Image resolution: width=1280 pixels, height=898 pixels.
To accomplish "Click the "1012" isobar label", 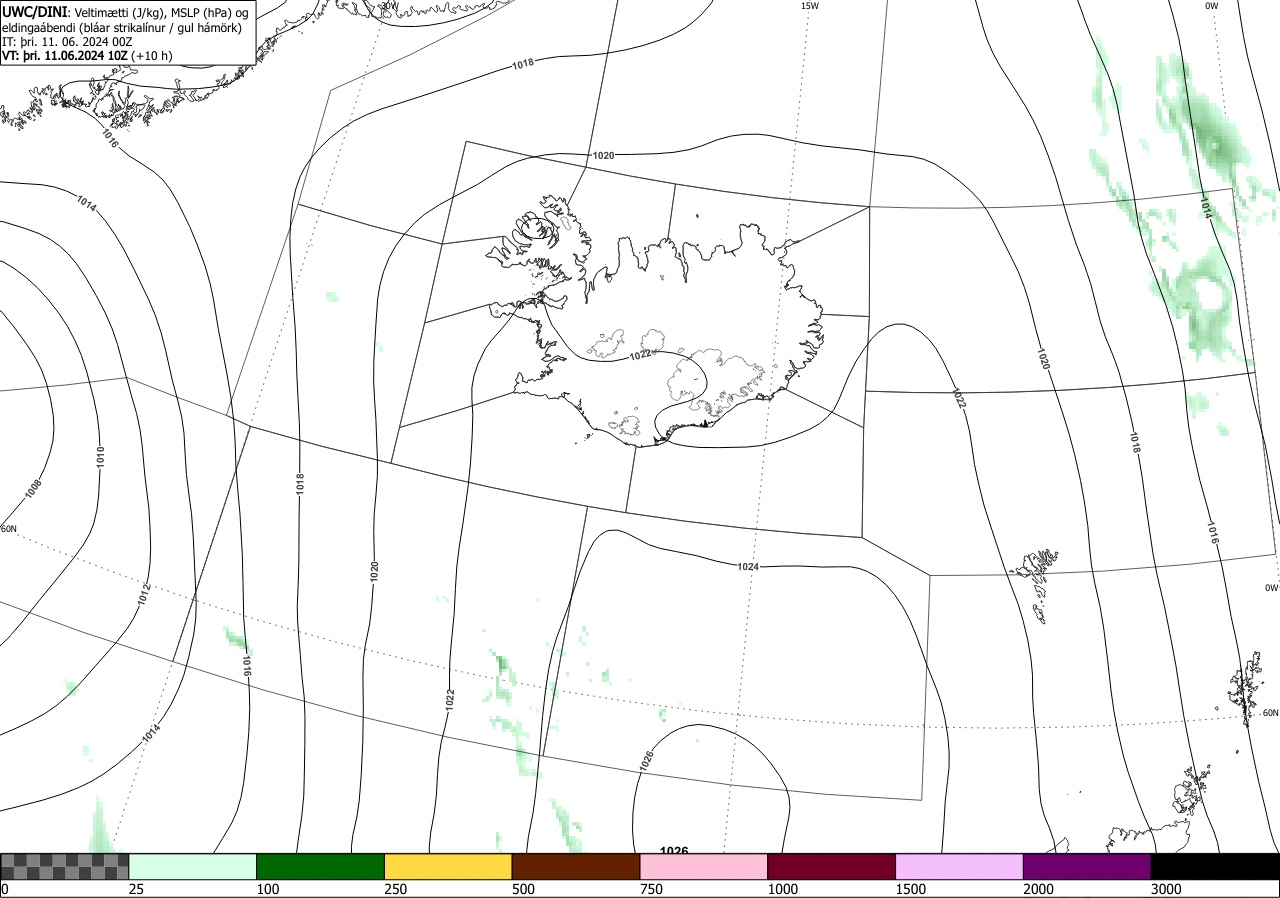I will click(144, 594).
